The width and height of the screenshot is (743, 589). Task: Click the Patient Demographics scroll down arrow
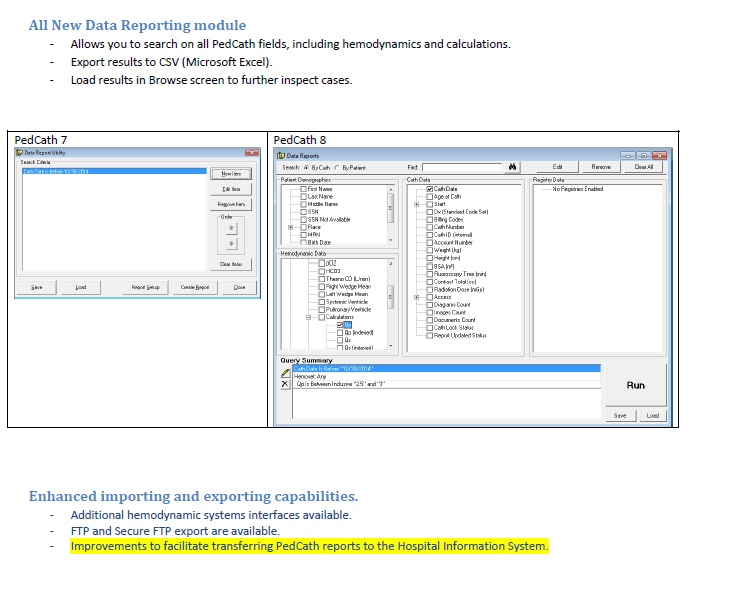pyautogui.click(x=390, y=240)
